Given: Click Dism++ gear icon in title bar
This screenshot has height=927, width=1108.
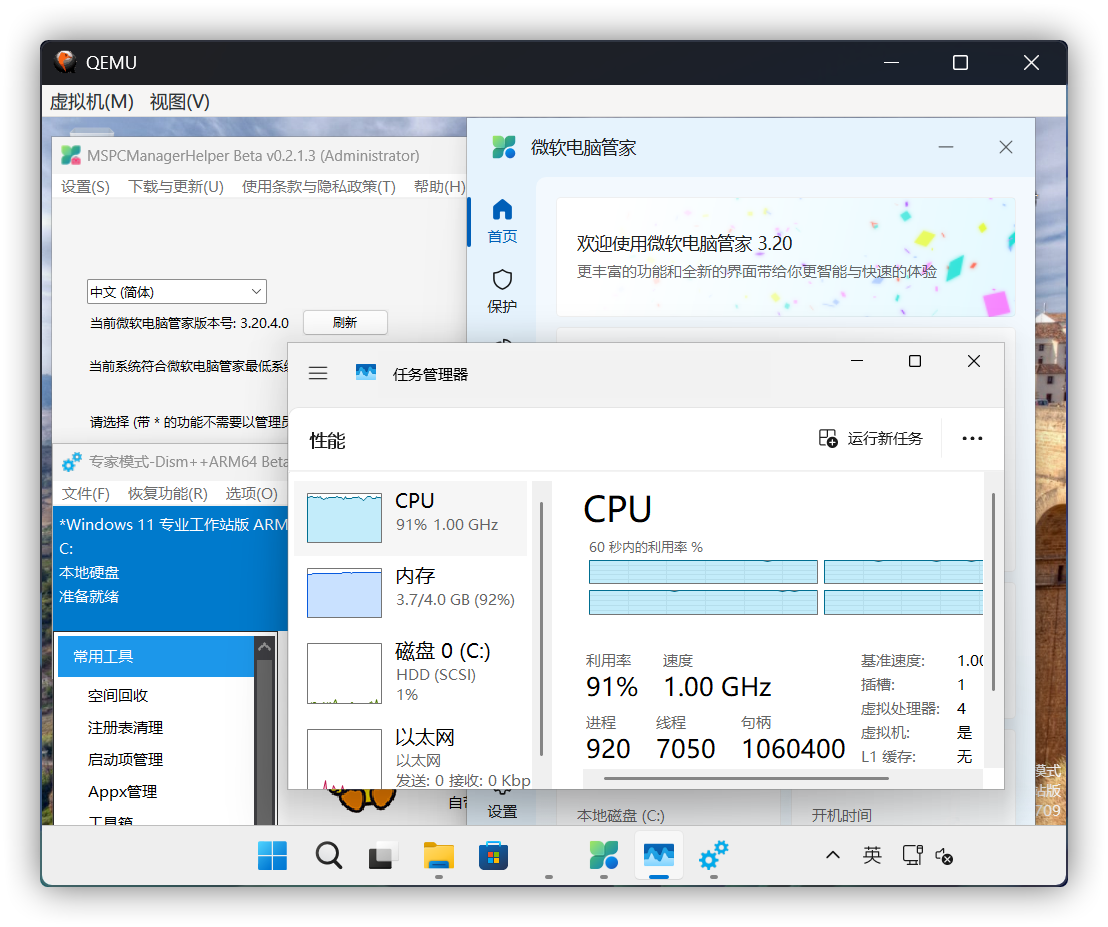Looking at the screenshot, I should coord(71,462).
